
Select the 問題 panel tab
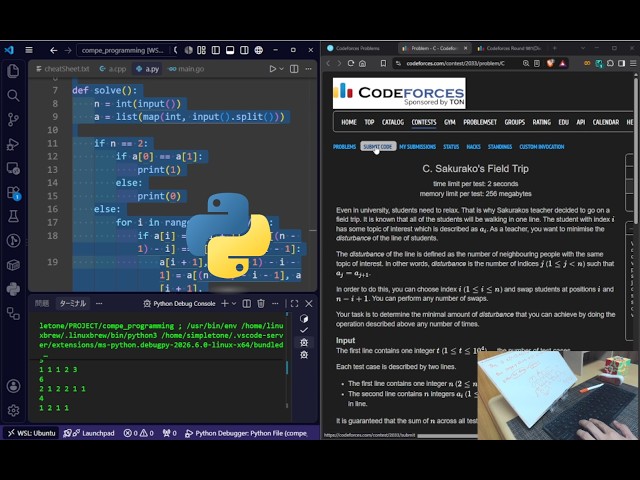(x=42, y=303)
